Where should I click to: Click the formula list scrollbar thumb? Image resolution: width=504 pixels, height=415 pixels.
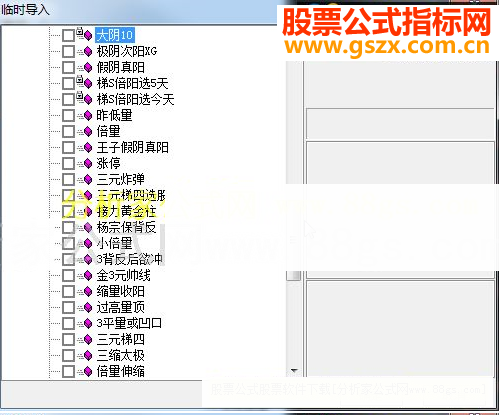(294, 275)
